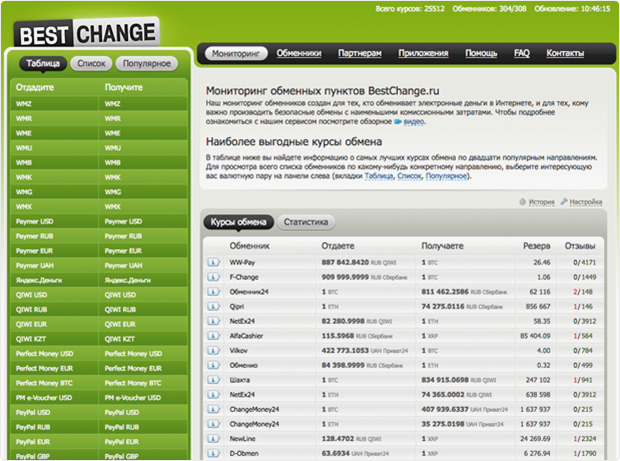Screen dimensions: 620x461
Task: Click the info icon for Шахта row
Action: click(x=214, y=380)
